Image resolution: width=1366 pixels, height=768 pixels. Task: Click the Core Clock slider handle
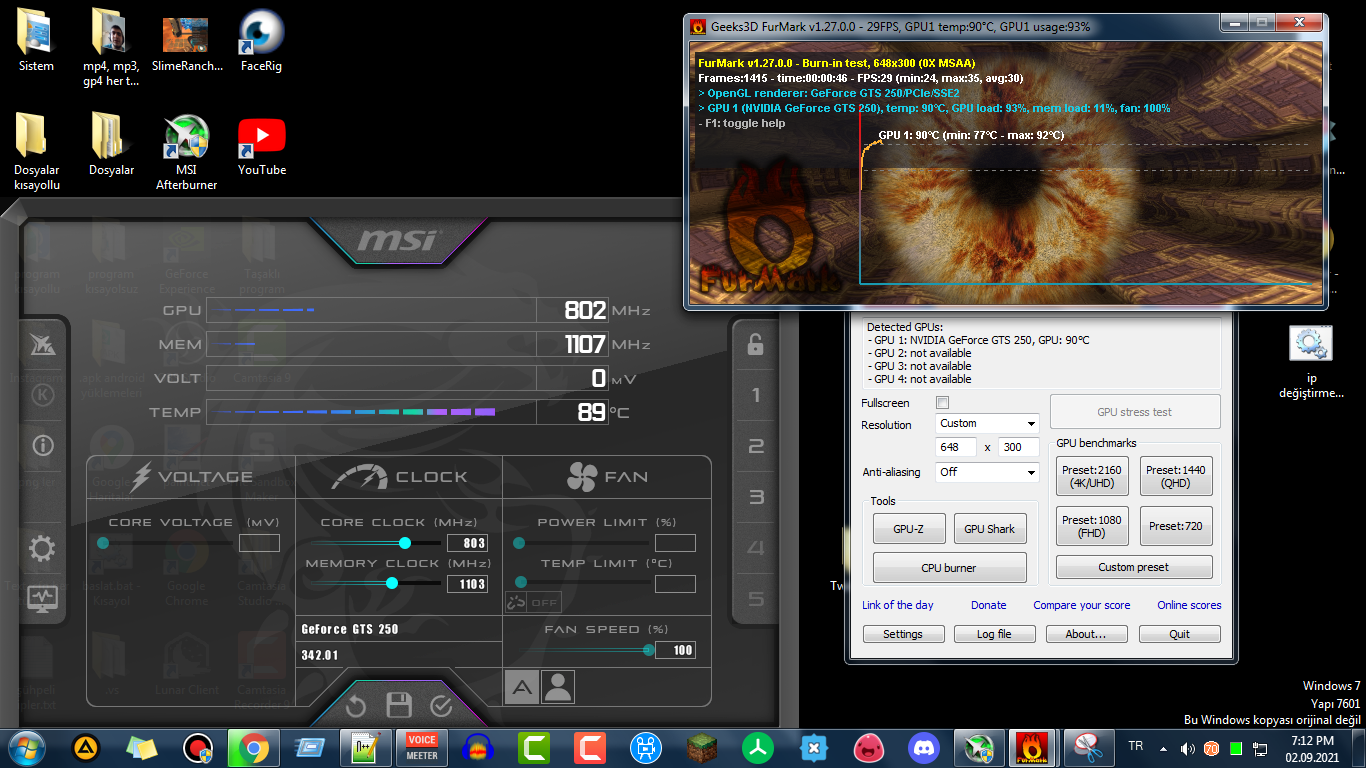(405, 543)
